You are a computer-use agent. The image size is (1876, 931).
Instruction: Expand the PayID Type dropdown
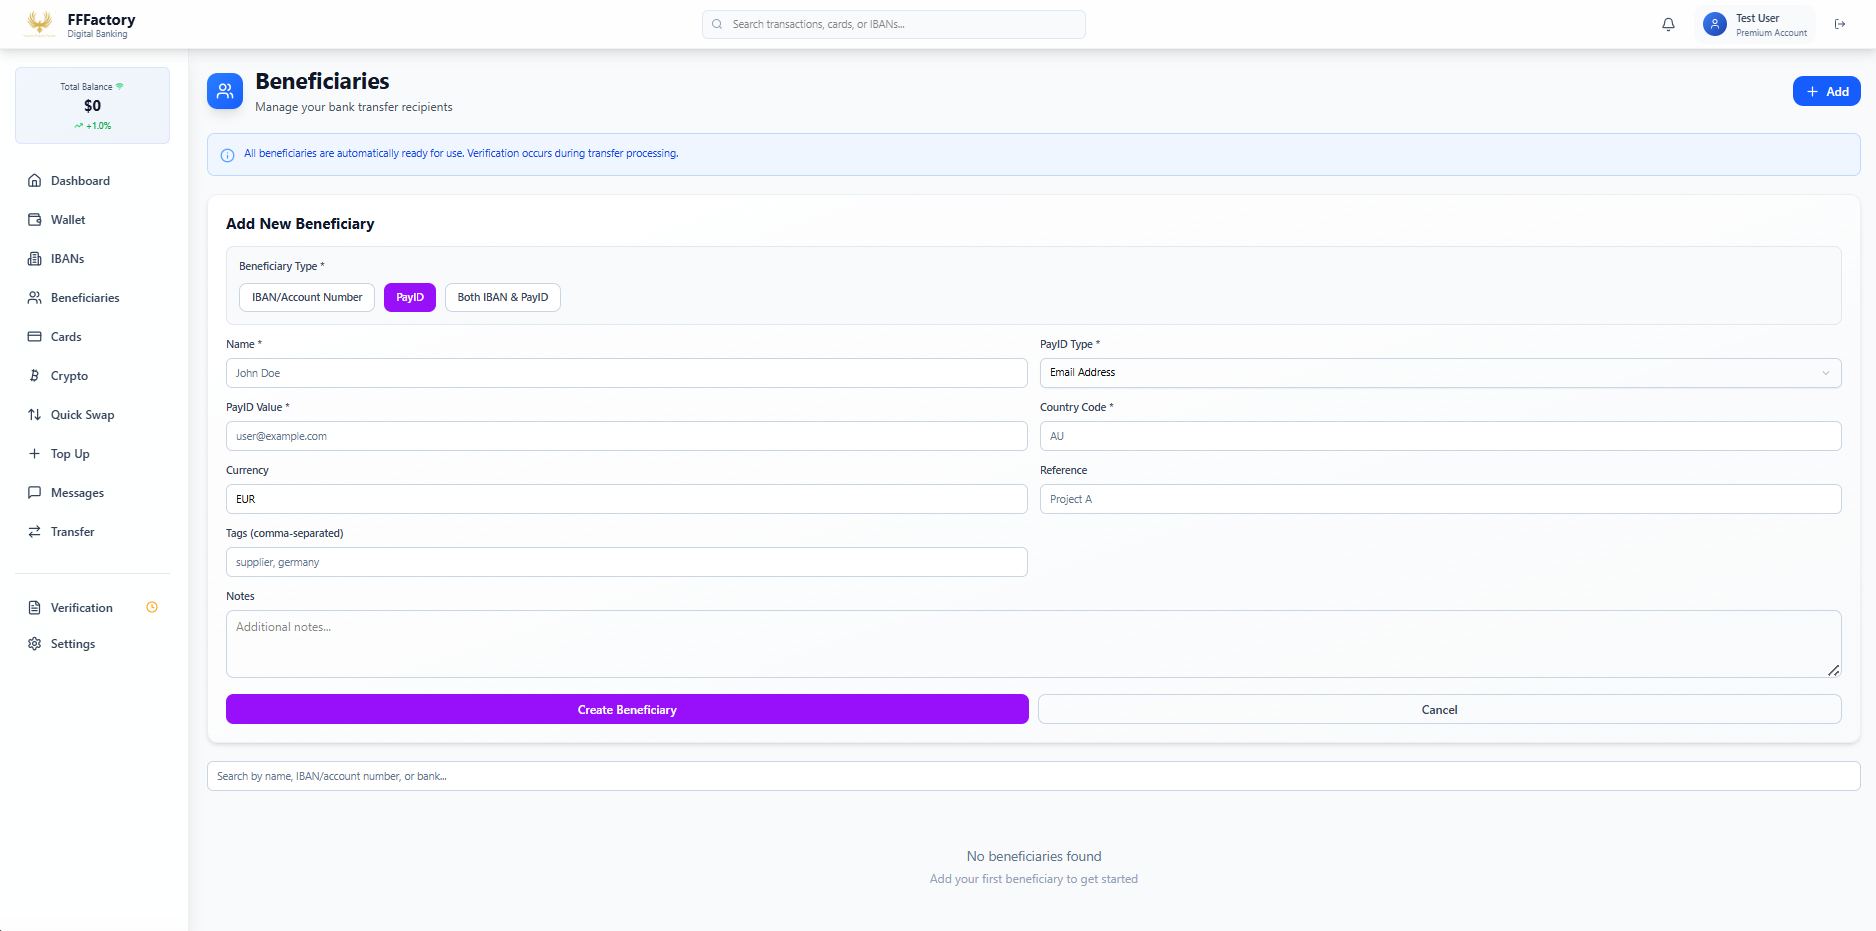tap(1440, 373)
